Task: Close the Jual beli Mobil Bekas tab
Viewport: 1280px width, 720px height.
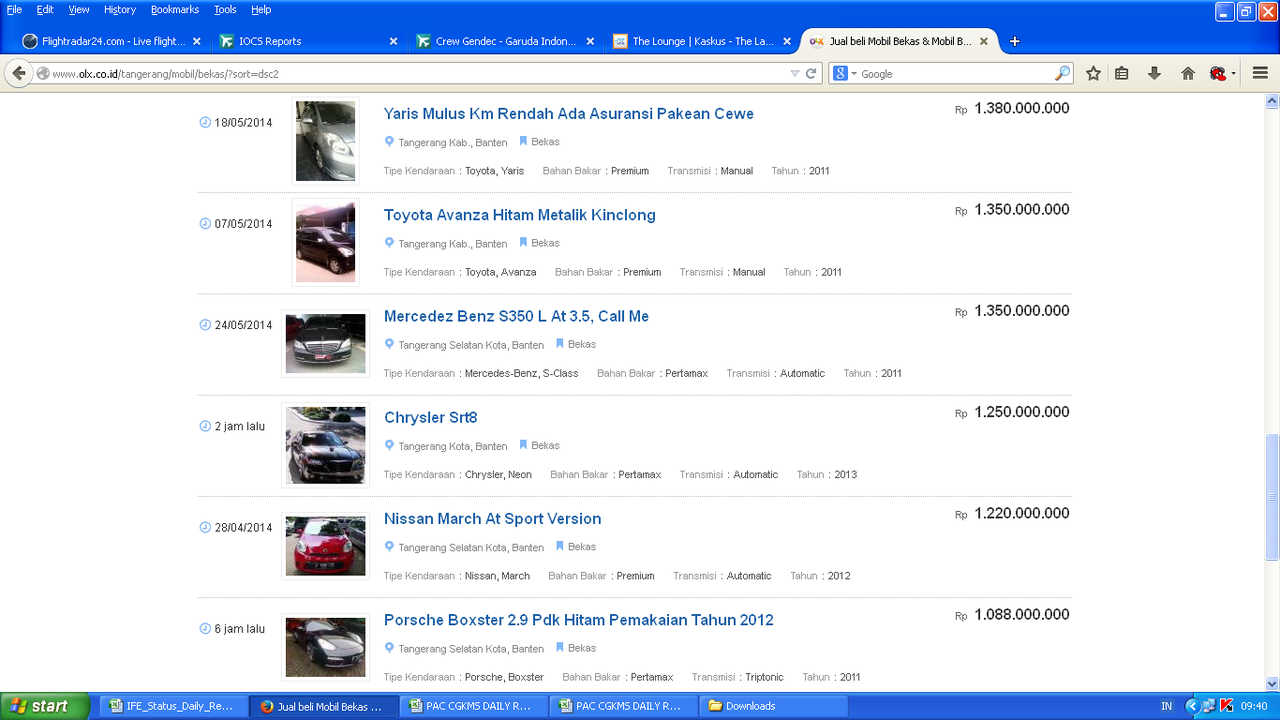Action: tap(984, 41)
